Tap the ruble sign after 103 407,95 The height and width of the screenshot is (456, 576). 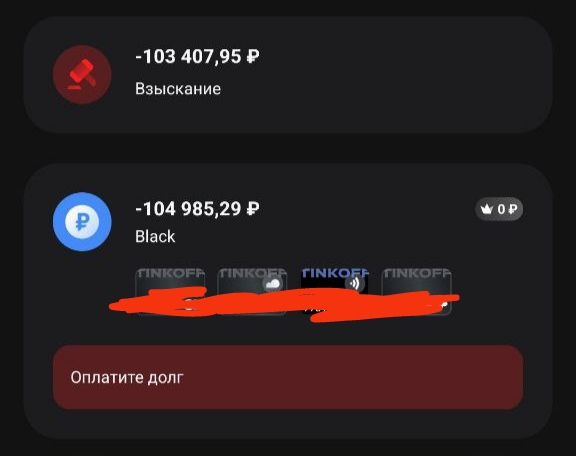pyautogui.click(x=253, y=57)
